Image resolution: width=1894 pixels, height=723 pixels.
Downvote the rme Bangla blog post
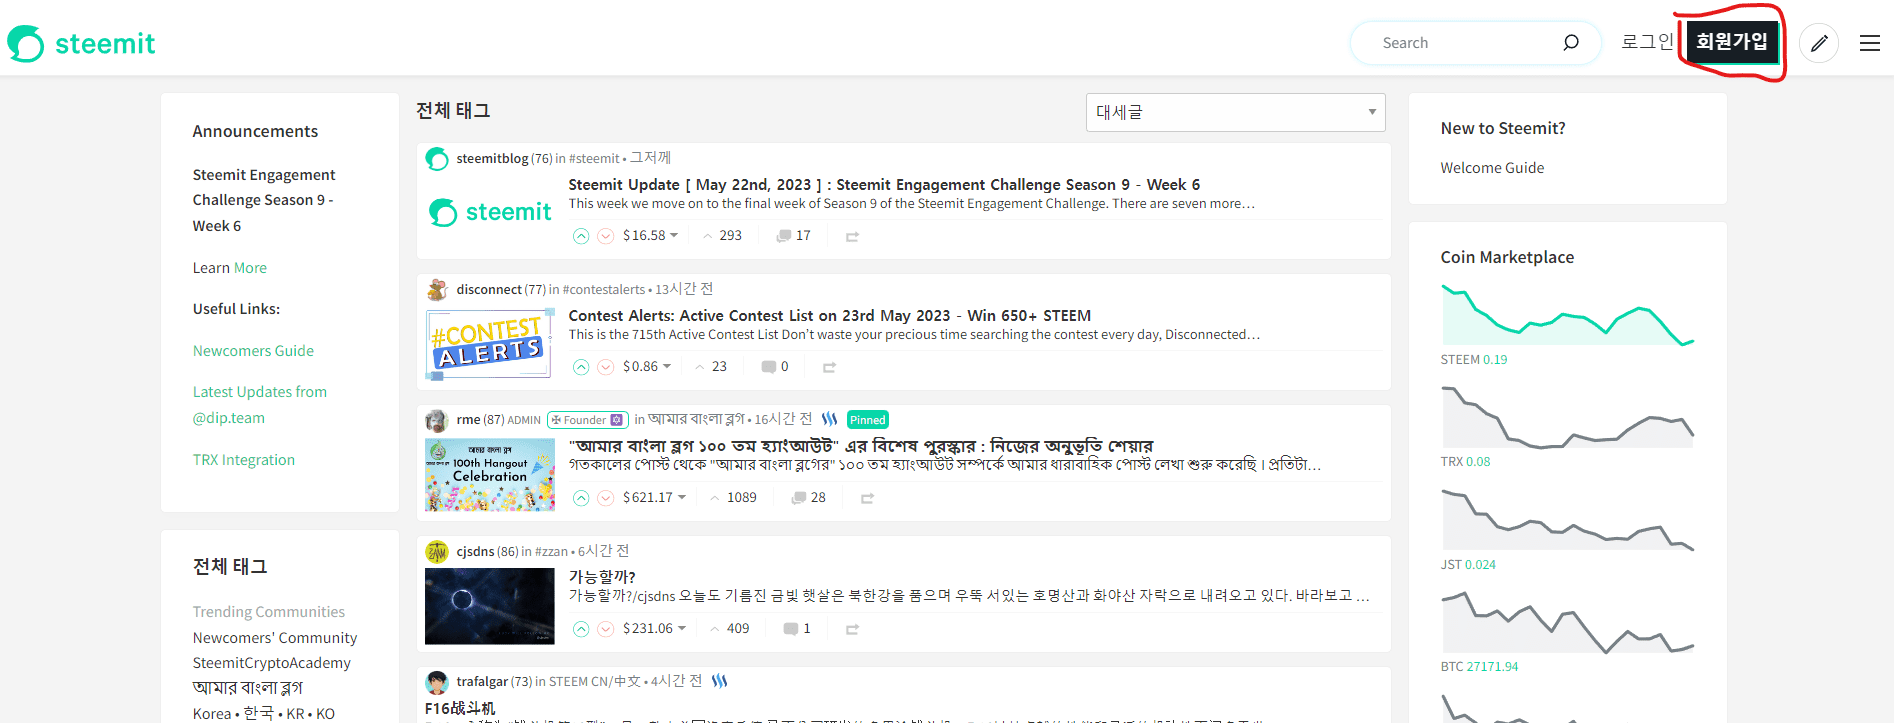click(606, 498)
